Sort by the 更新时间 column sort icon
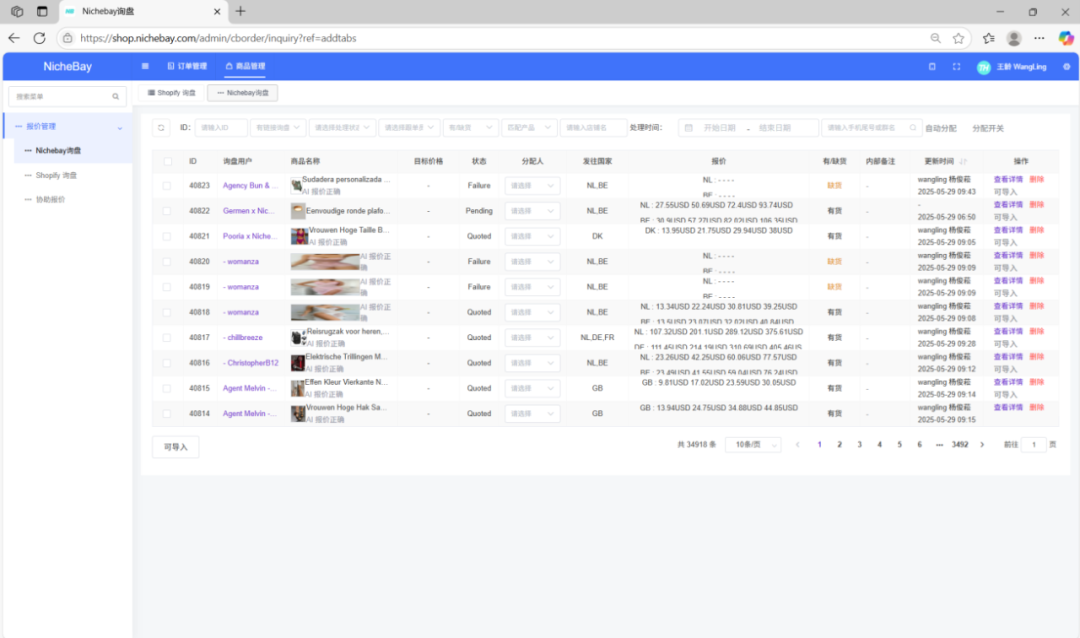The width and height of the screenshot is (1080, 638). [963, 161]
